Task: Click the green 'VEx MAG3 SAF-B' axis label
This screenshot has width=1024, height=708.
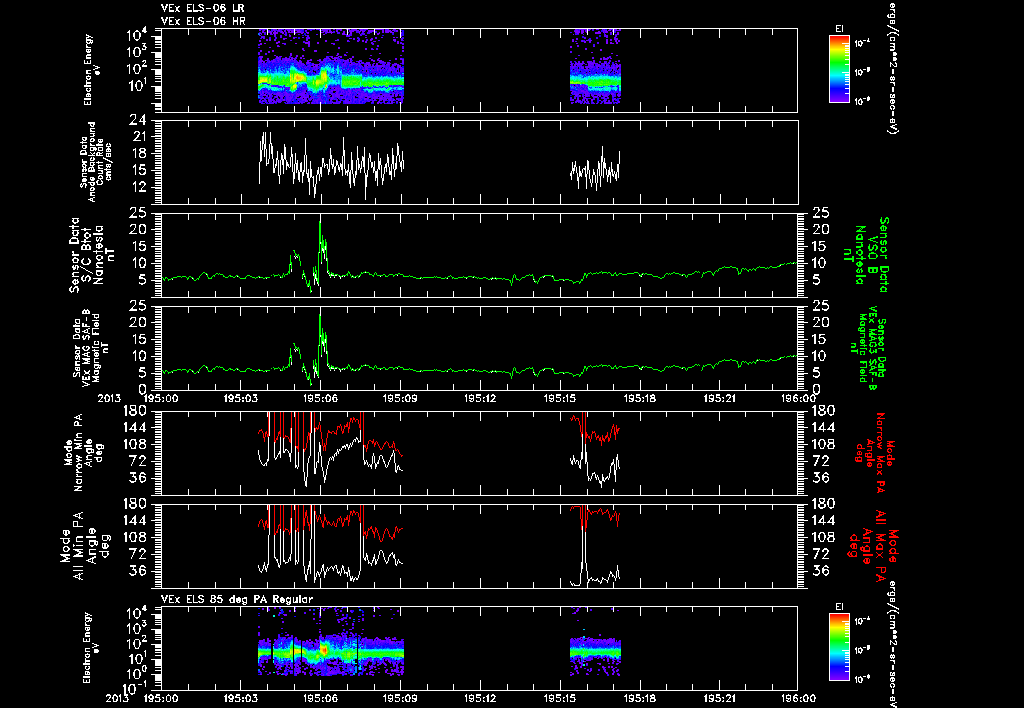Action: point(871,348)
